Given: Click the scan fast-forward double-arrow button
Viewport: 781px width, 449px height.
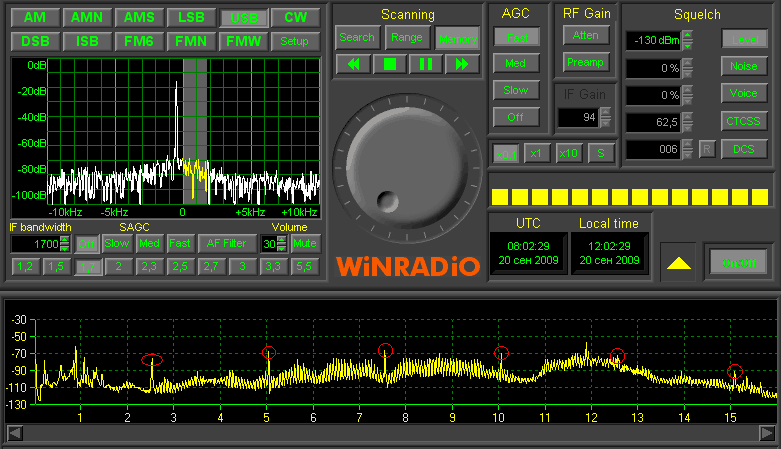Looking at the screenshot, I should click(x=461, y=63).
